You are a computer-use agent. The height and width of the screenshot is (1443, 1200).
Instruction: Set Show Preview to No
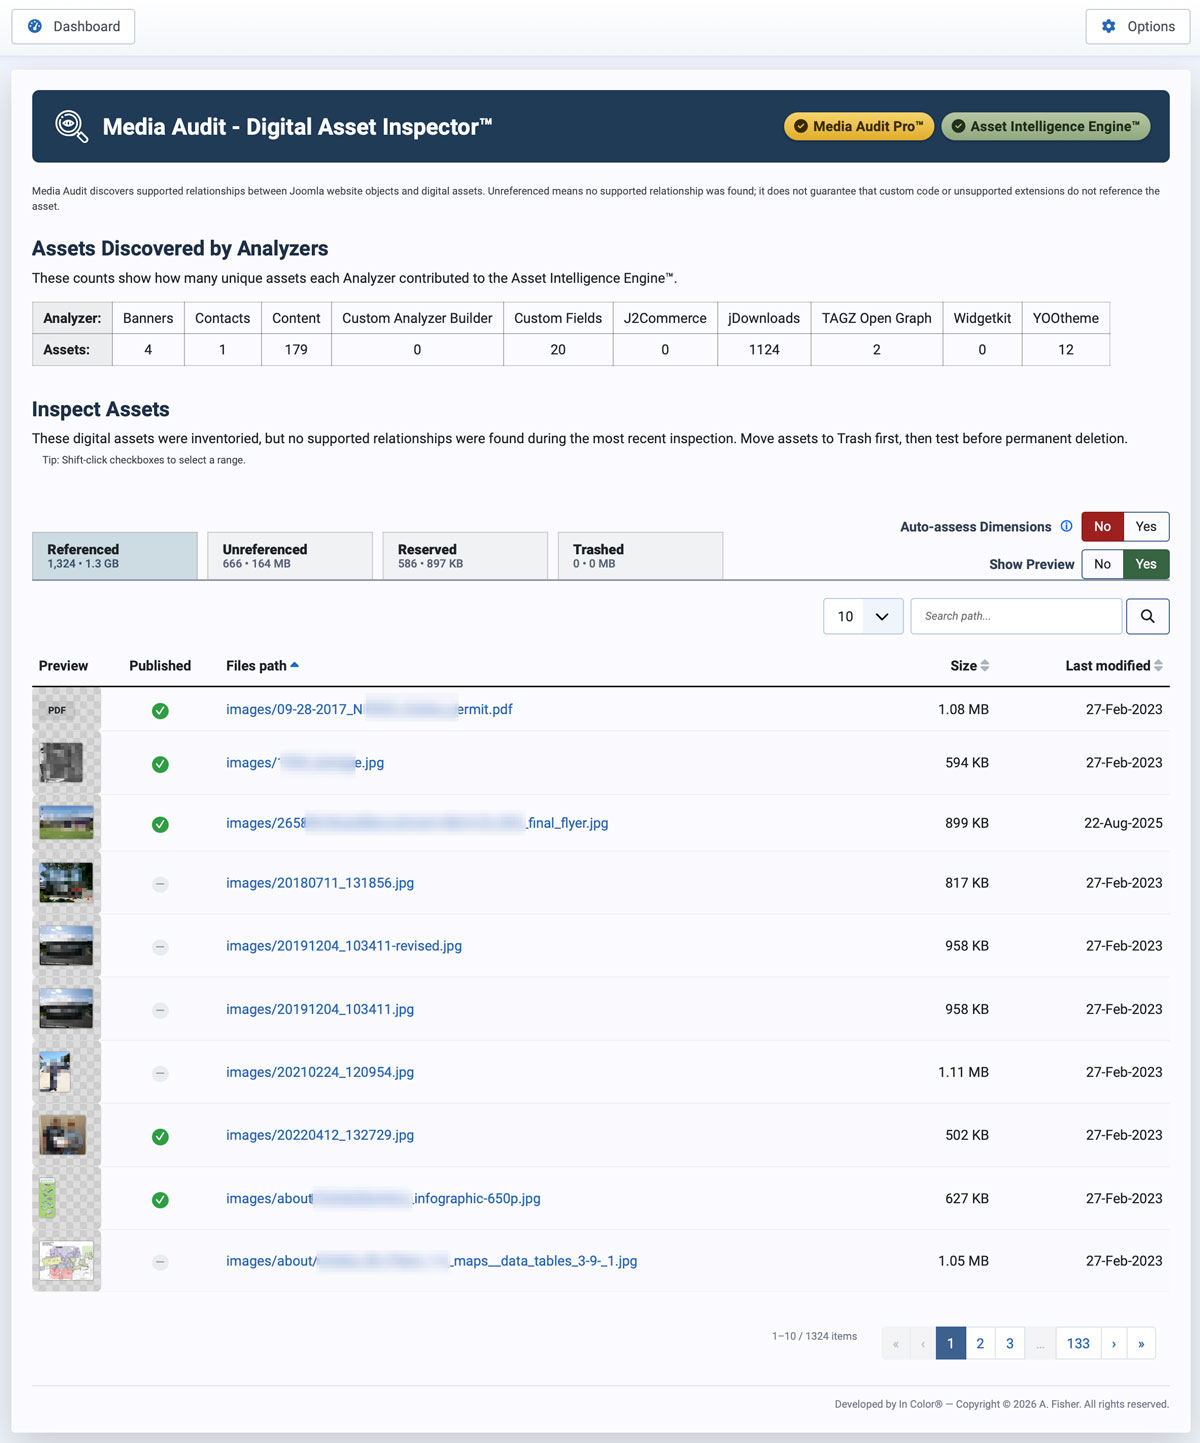[1102, 564]
